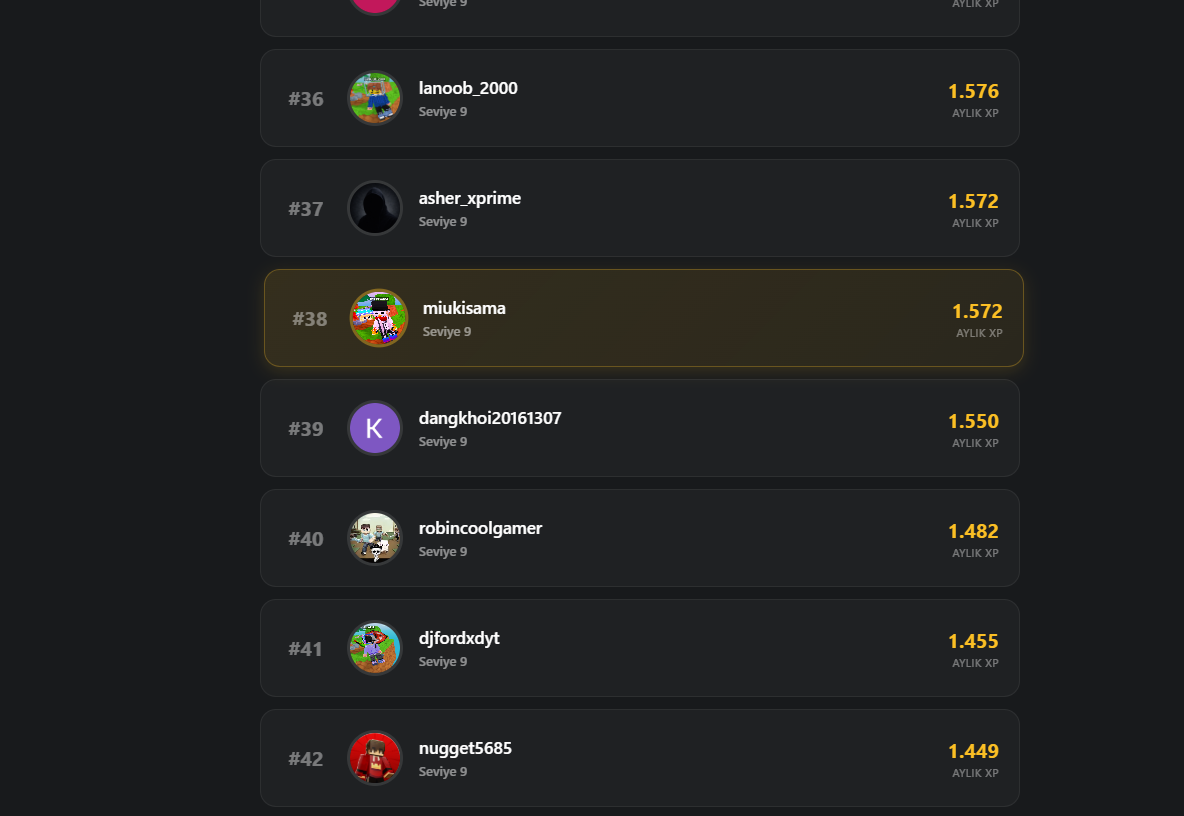
Task: Click the dangkhoi20161307 username
Action: point(490,418)
